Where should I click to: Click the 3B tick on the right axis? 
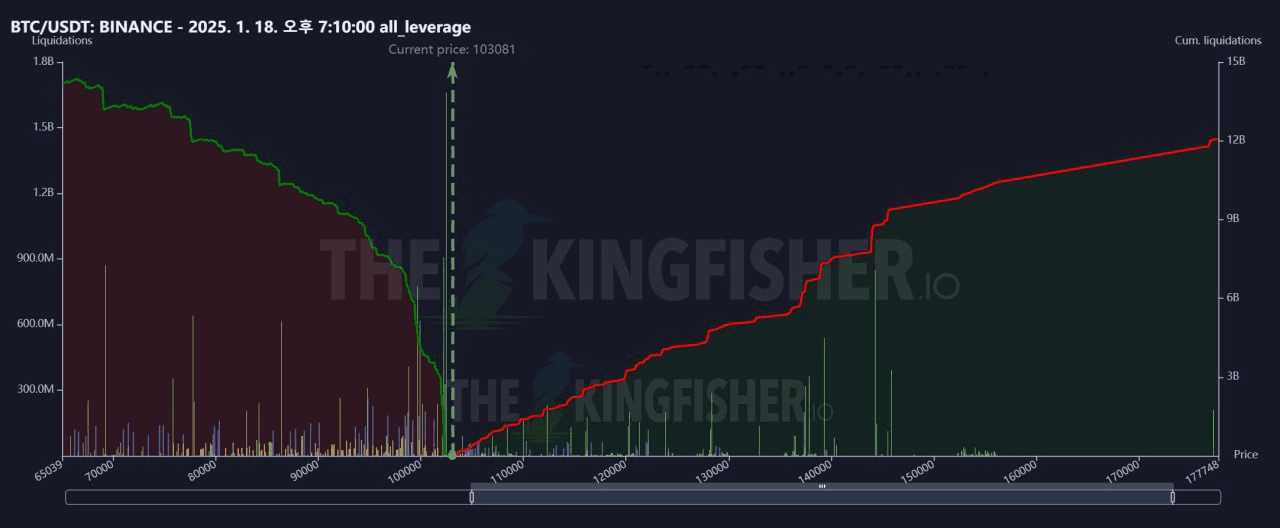[1233, 377]
